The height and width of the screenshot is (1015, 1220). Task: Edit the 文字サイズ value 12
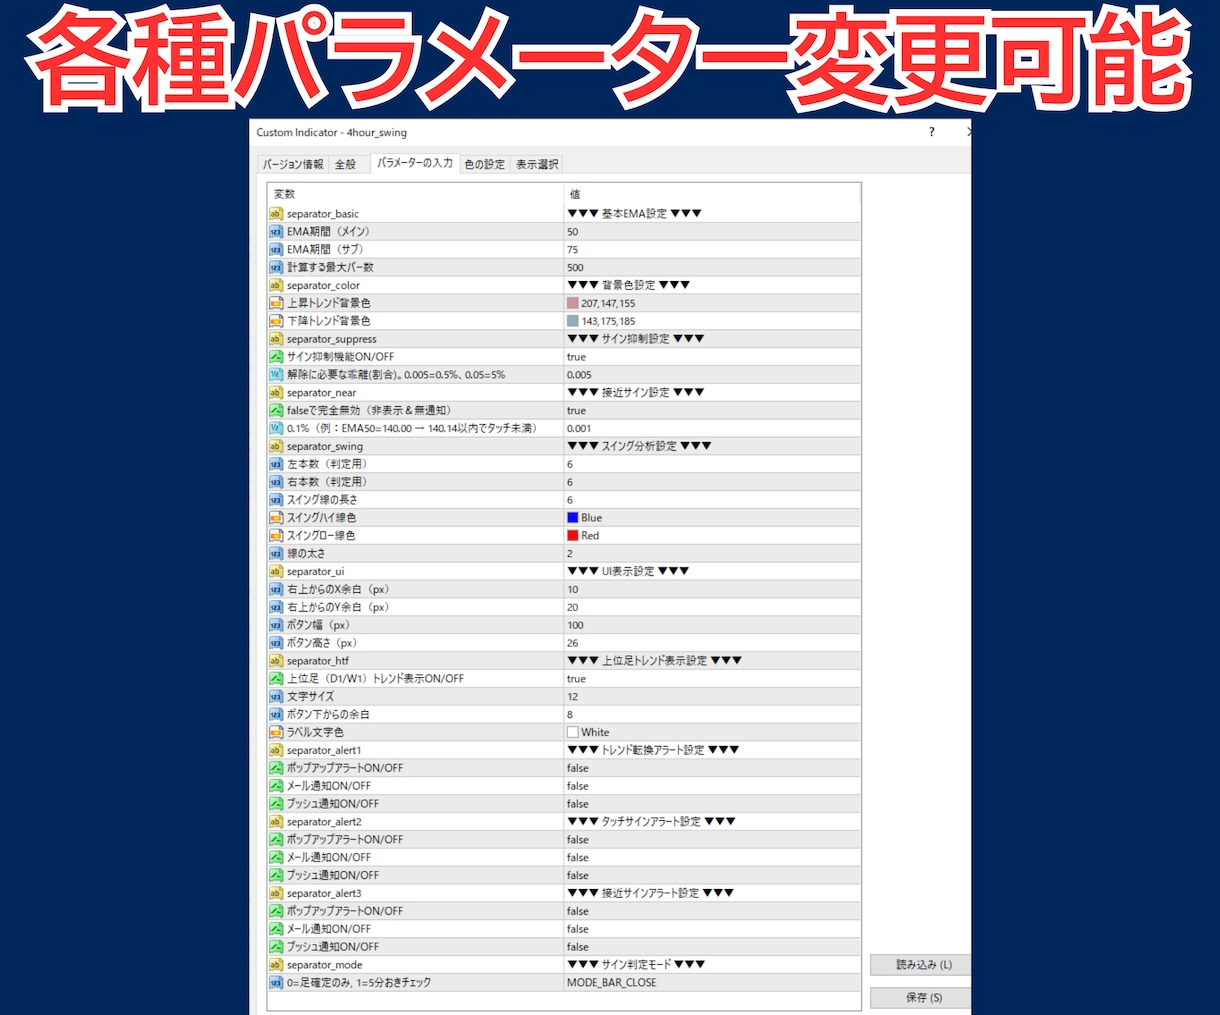point(712,697)
